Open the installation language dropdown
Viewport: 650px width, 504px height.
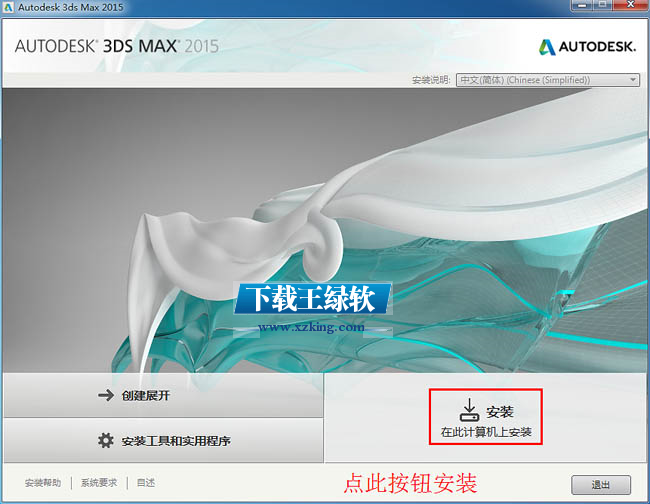click(x=548, y=80)
